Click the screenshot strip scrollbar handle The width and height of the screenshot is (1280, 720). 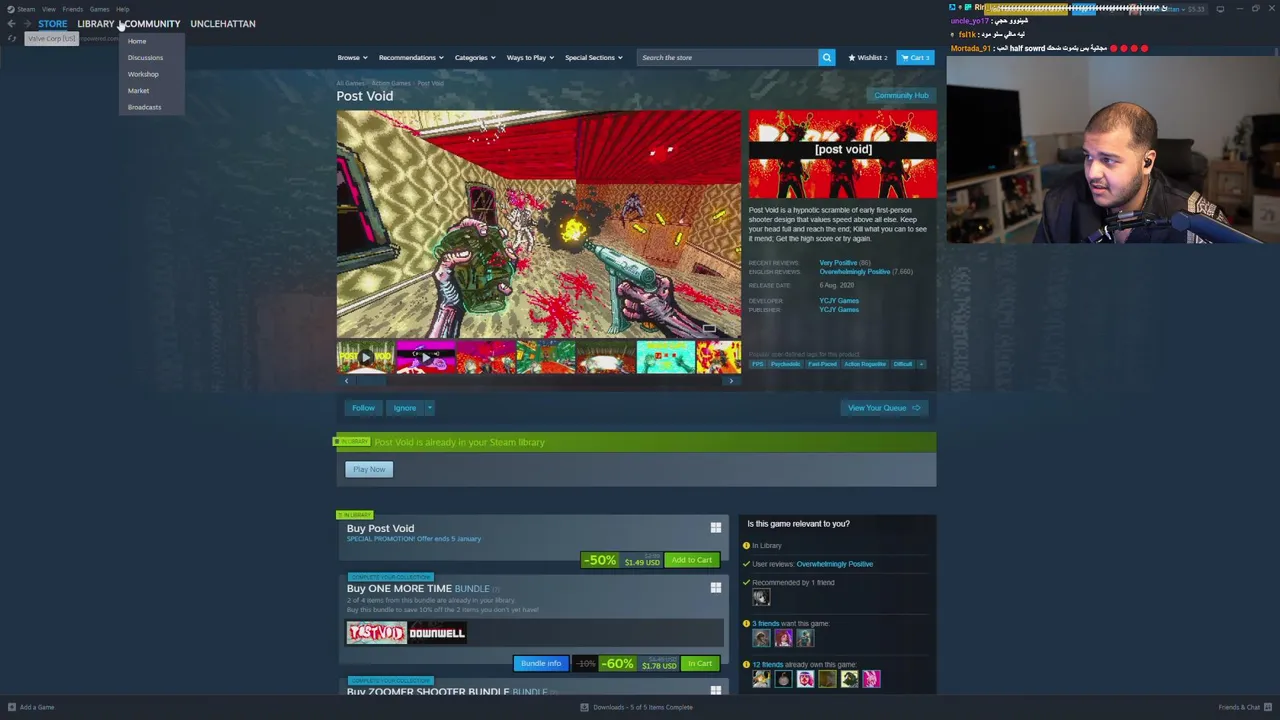[371, 380]
